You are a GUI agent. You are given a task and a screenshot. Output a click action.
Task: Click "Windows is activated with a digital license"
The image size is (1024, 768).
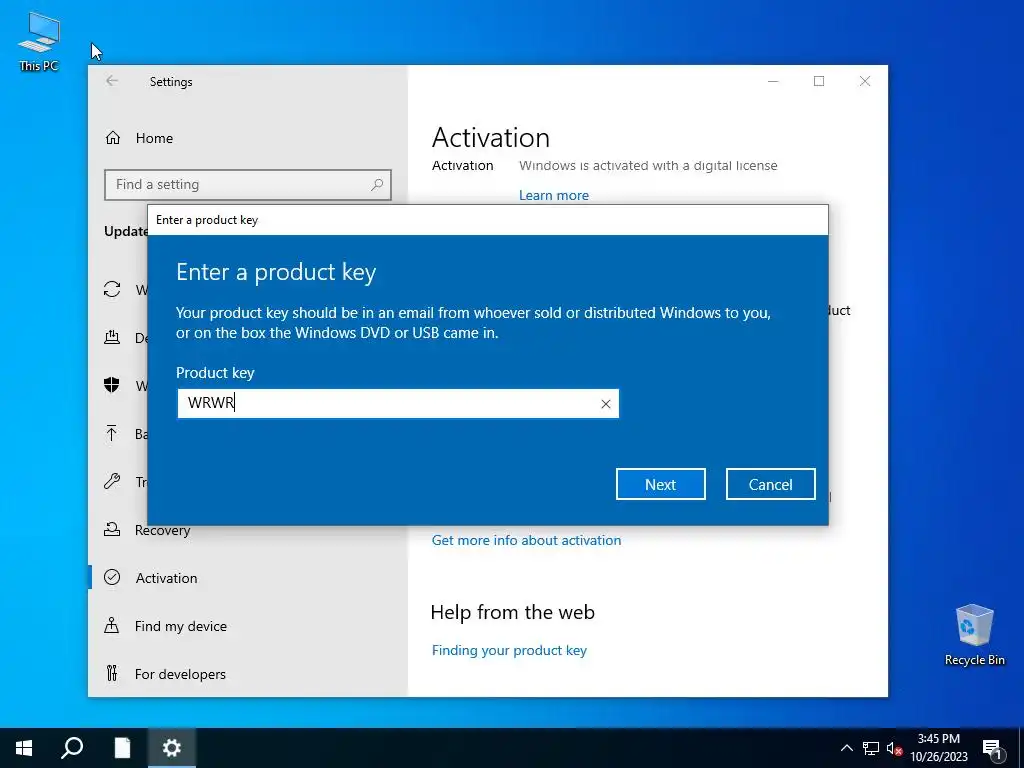(x=648, y=165)
